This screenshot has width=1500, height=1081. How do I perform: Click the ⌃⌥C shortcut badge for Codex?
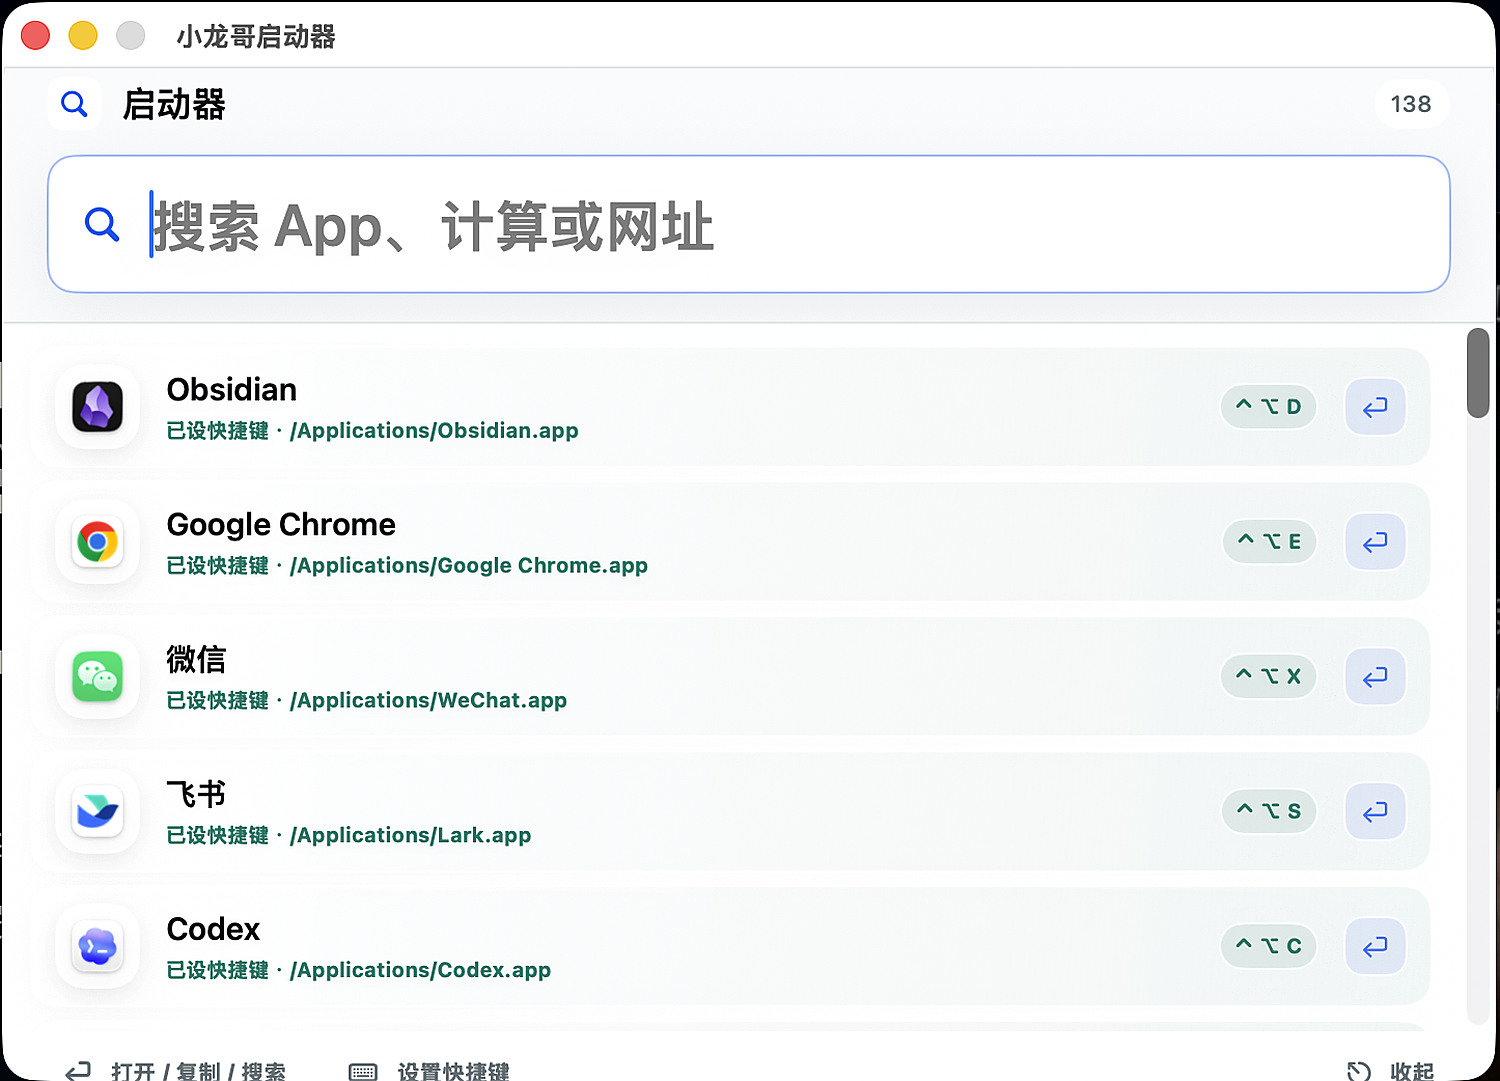coord(1268,946)
